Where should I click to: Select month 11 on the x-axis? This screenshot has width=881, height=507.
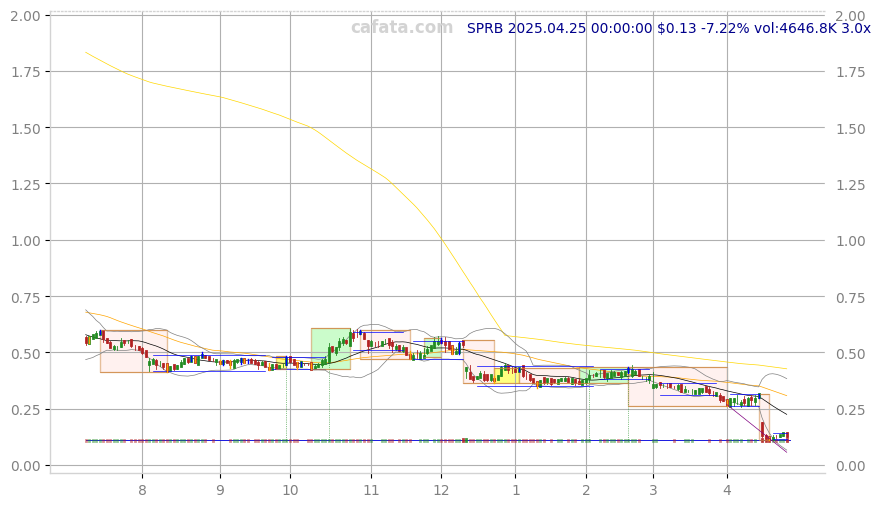click(371, 489)
